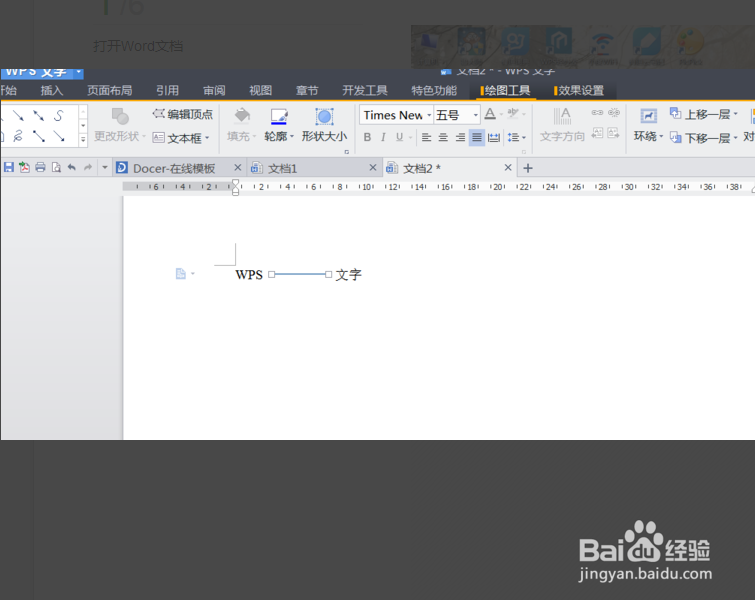Click the print icon
The height and width of the screenshot is (600, 755).
coord(40,168)
